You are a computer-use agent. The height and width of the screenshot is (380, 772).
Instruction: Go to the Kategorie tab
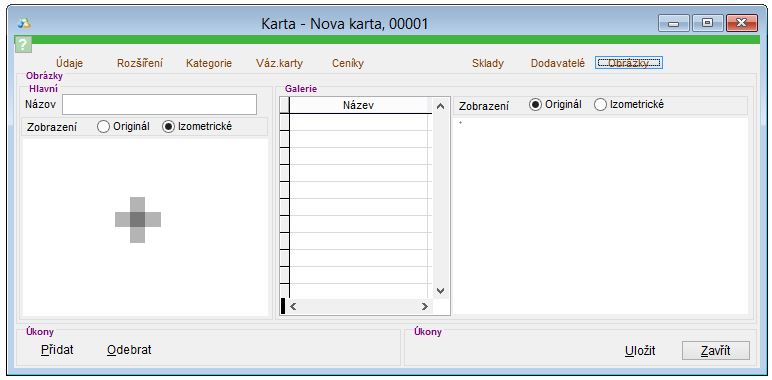coord(209,63)
